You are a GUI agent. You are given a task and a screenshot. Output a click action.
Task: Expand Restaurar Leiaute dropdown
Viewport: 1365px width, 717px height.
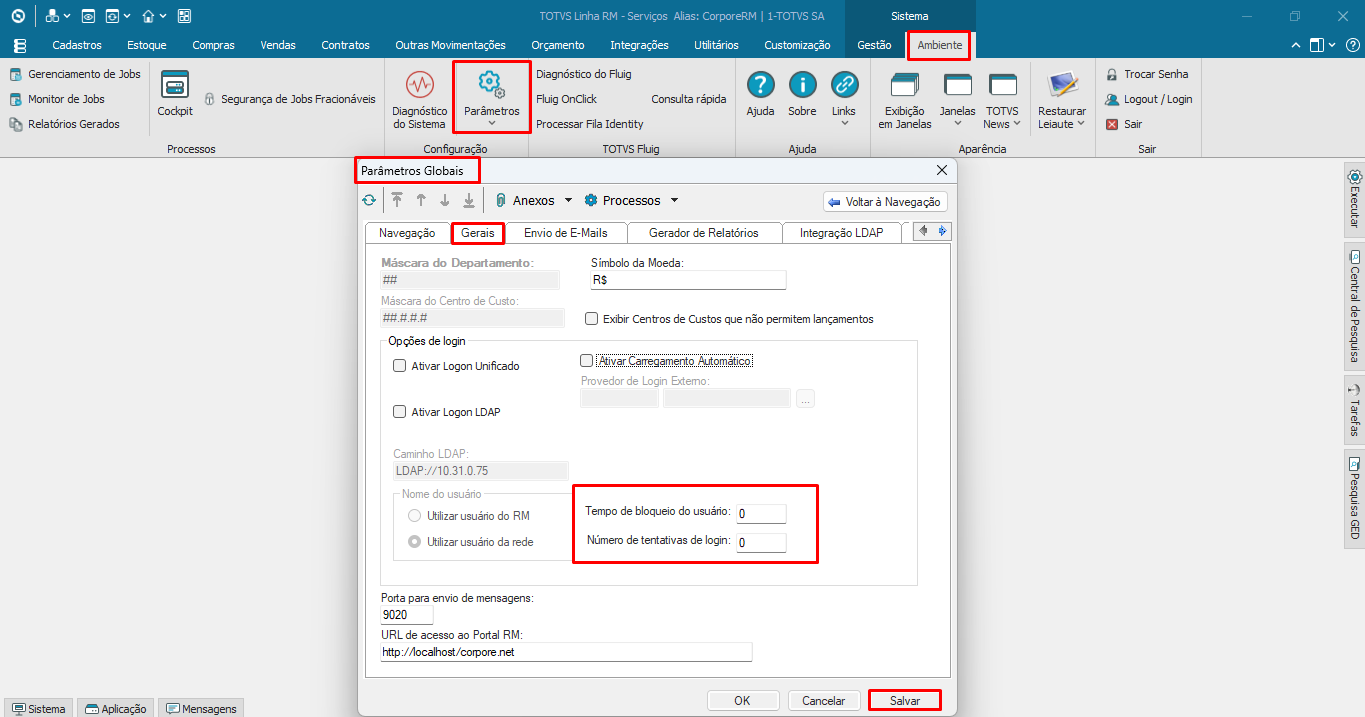[x=1081, y=124]
